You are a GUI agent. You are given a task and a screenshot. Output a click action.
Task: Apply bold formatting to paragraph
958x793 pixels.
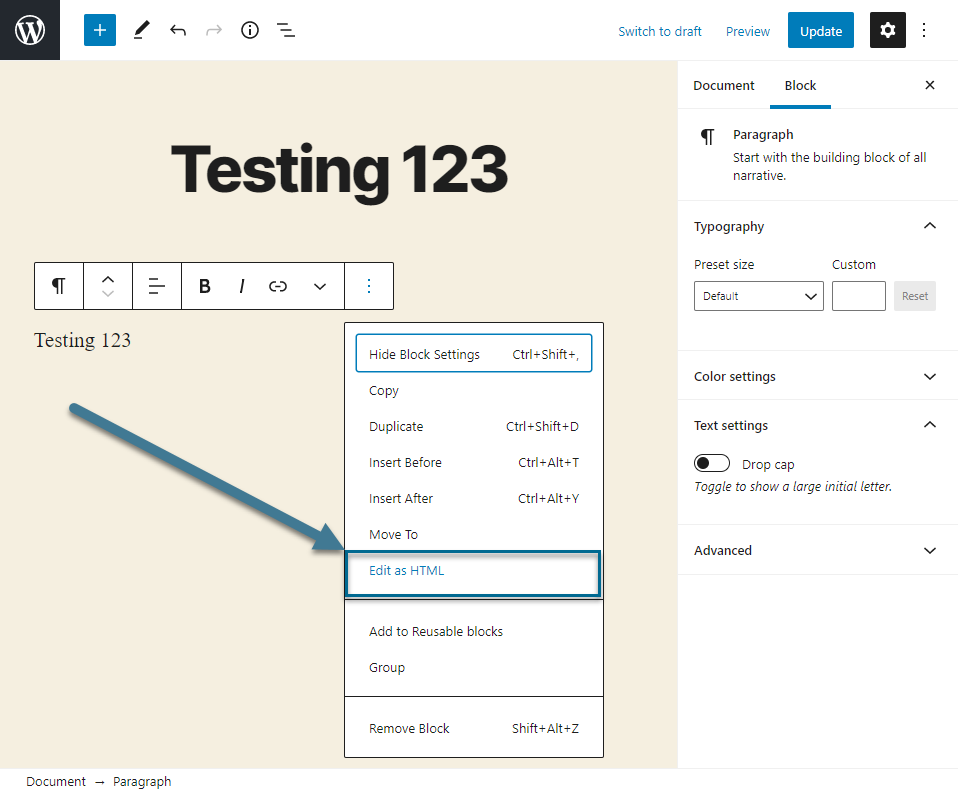[x=205, y=286]
